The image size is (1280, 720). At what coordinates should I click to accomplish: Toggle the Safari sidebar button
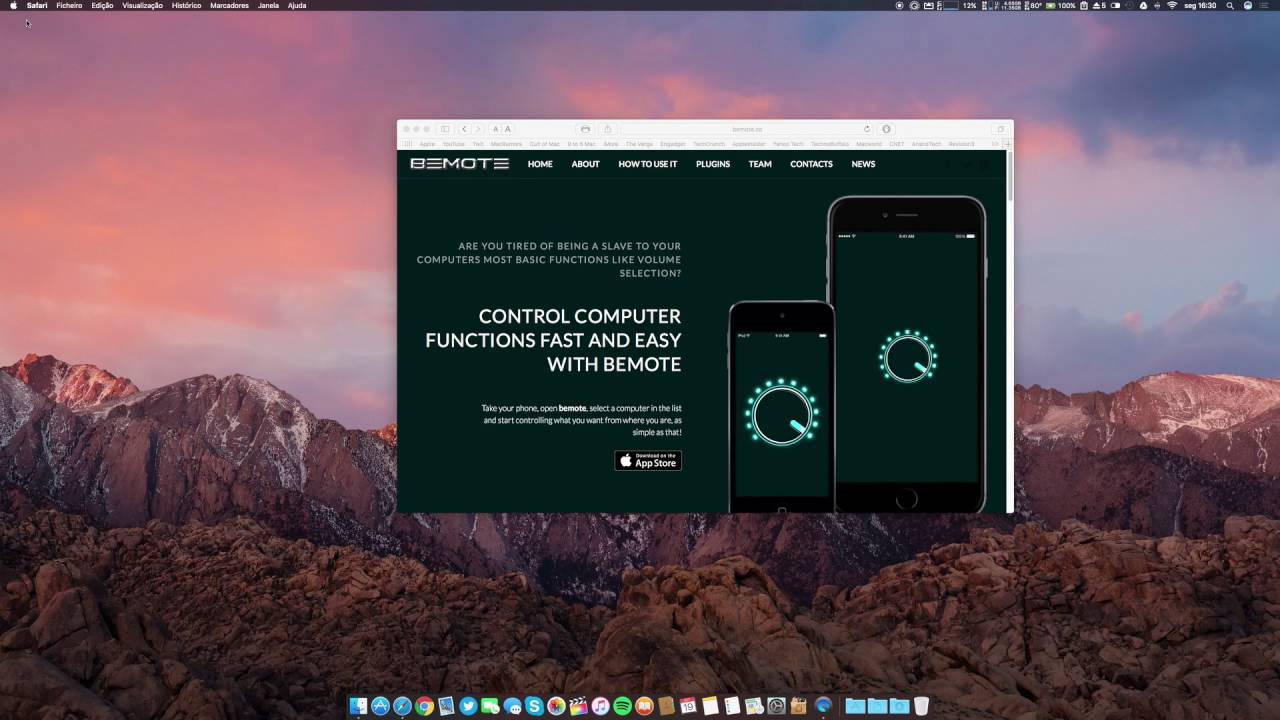click(x=445, y=129)
